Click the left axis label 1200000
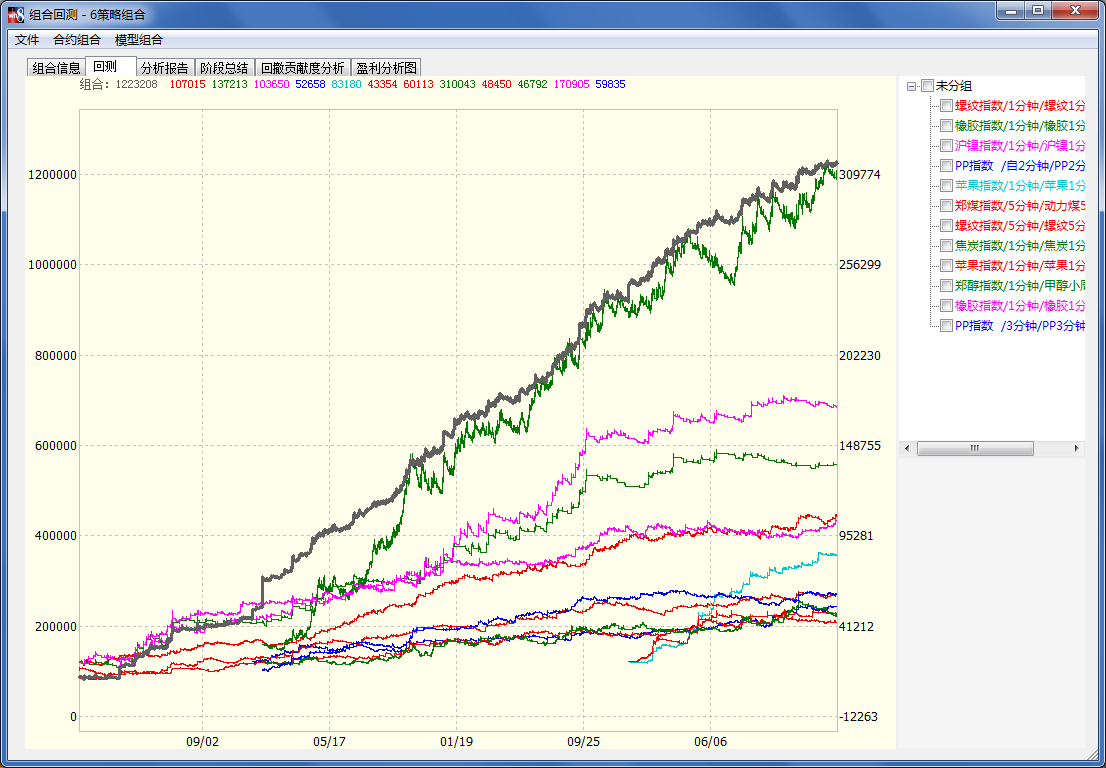Screen dimensions: 1106x768 click(52, 175)
